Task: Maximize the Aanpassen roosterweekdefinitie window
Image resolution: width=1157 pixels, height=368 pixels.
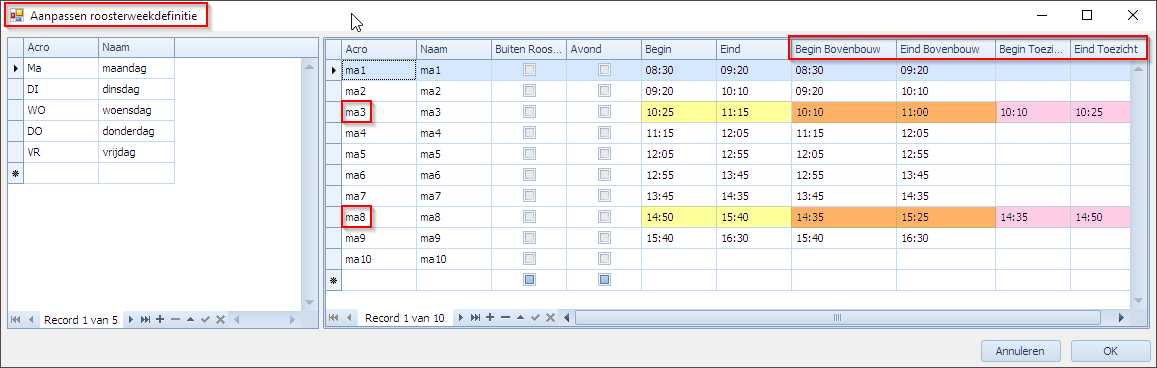Action: coord(1087,15)
